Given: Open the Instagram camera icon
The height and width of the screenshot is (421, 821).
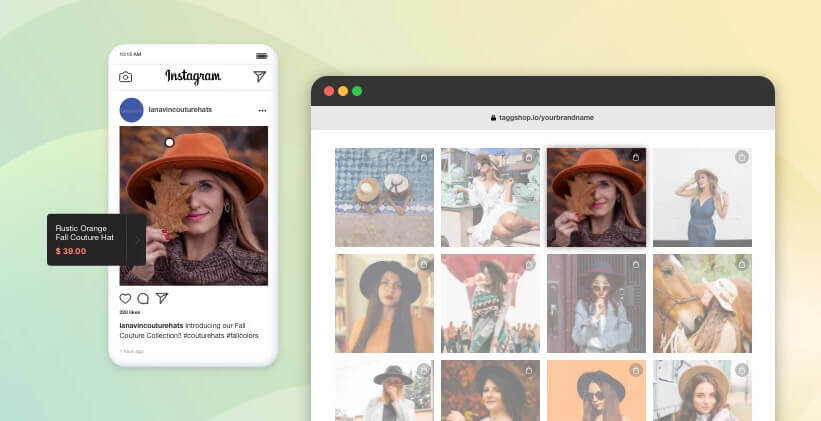Looking at the screenshot, I should [x=126, y=77].
